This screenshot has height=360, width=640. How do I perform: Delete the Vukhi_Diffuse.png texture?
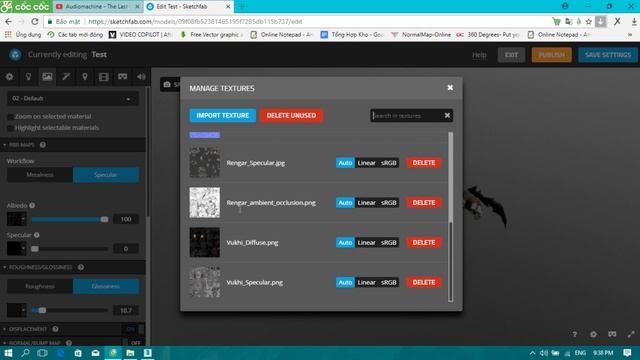[424, 242]
